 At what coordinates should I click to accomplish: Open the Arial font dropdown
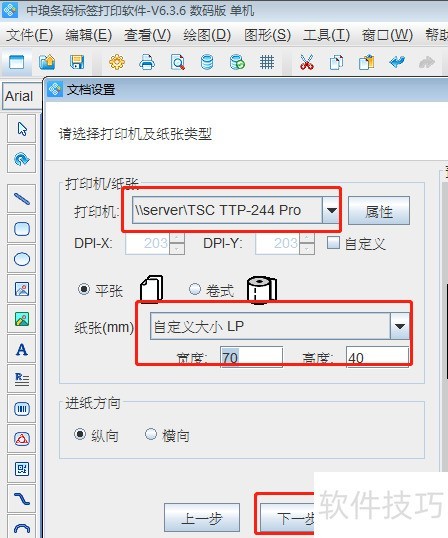pyautogui.click(x=22, y=96)
